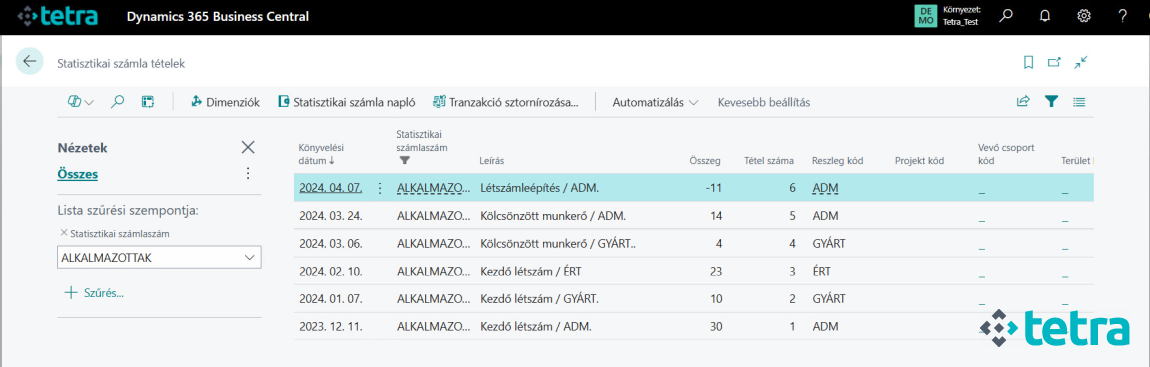Screen dimensions: 1150x367
Task: Select the Összes view
Action: pos(78,174)
